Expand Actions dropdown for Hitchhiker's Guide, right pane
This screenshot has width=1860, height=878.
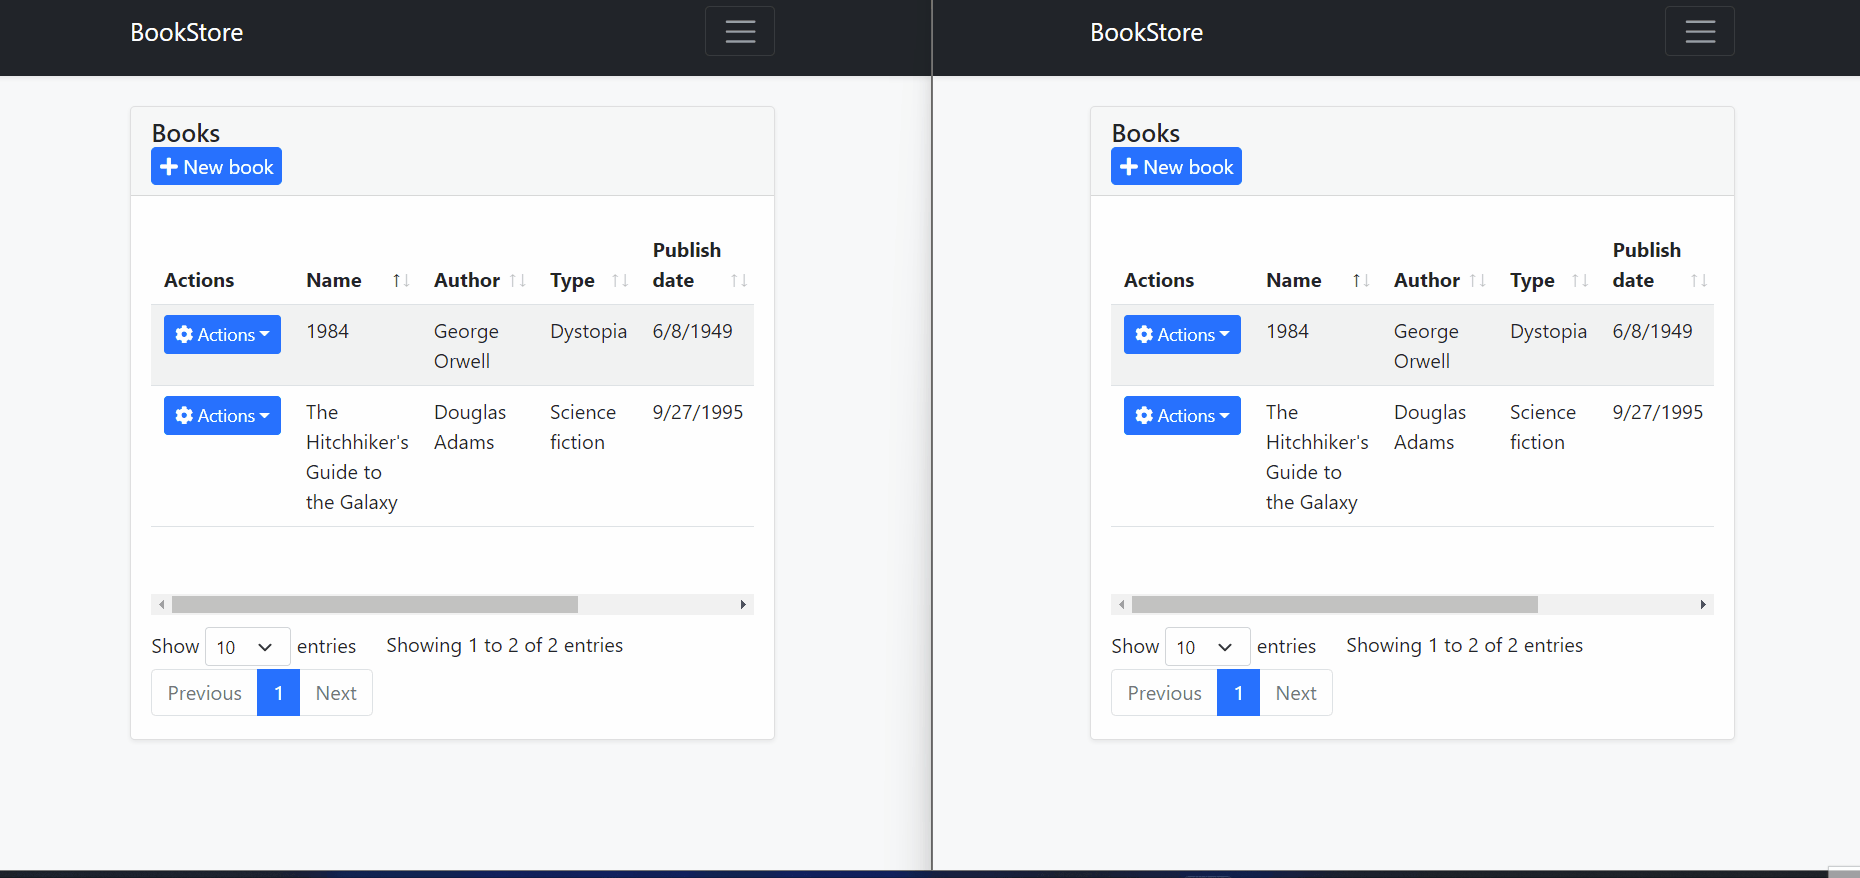1182,416
